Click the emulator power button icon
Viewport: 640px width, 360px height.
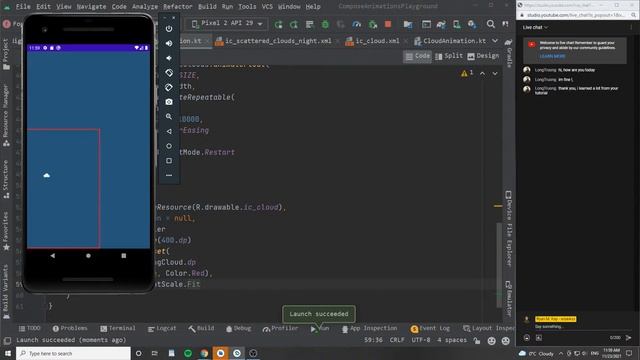[x=169, y=29]
